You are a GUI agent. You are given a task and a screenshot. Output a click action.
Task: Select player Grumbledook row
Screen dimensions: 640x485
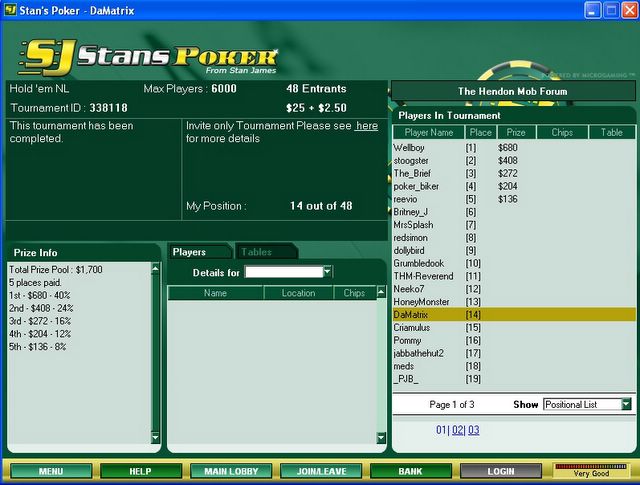click(x=514, y=263)
